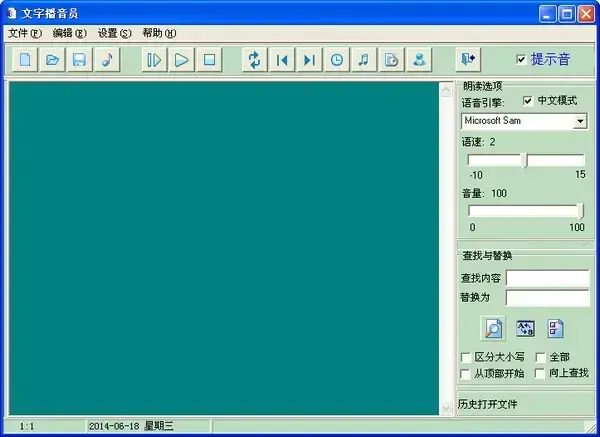Viewport: 600px width, 437px height.
Task: Open the 帮助(H) menu
Action: coord(159,33)
